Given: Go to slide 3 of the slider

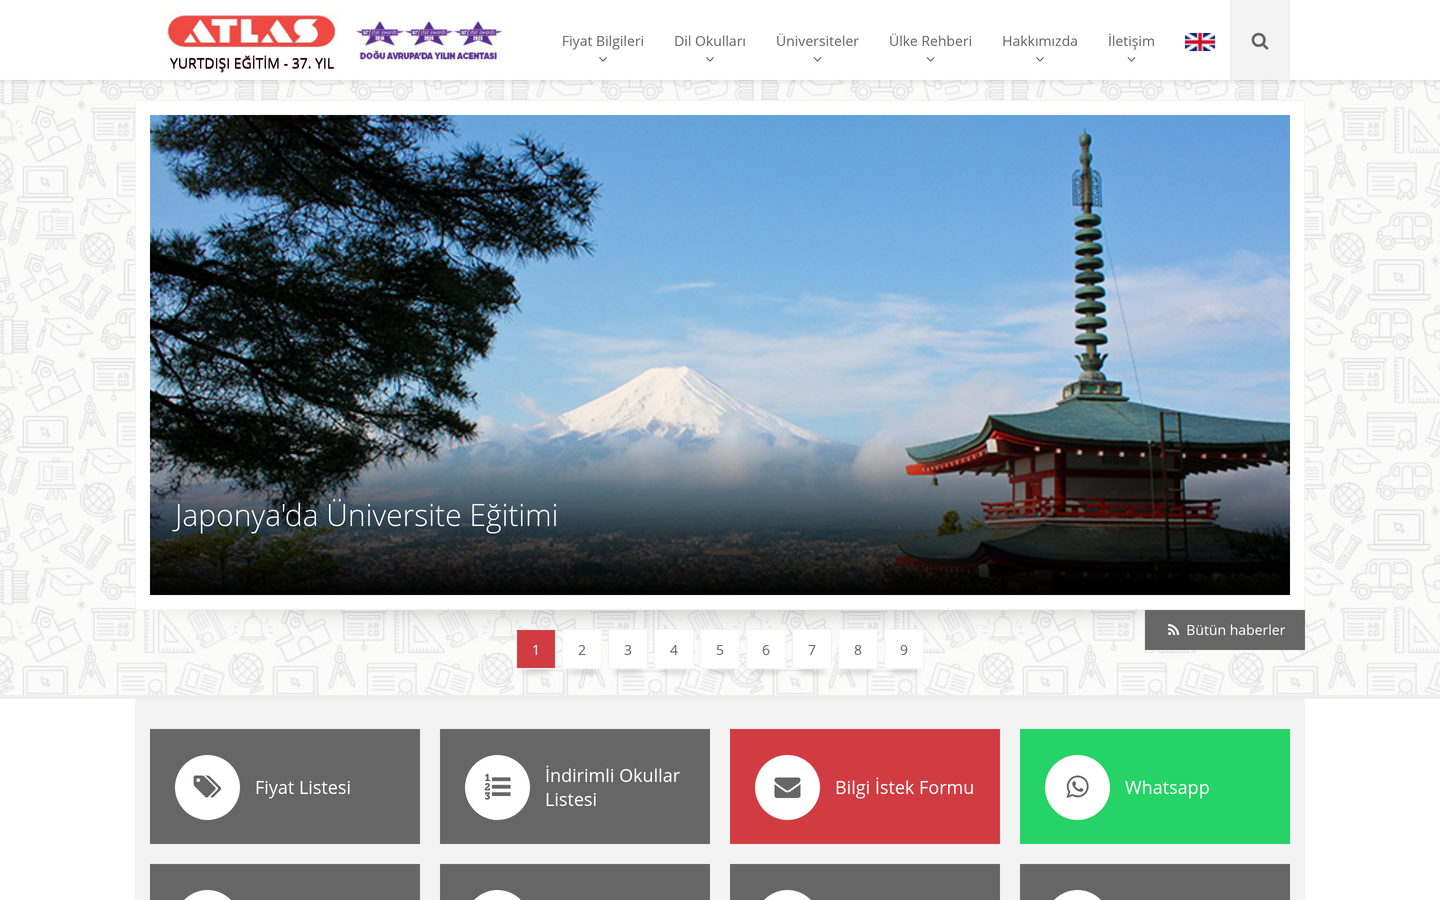Looking at the screenshot, I should [x=628, y=649].
